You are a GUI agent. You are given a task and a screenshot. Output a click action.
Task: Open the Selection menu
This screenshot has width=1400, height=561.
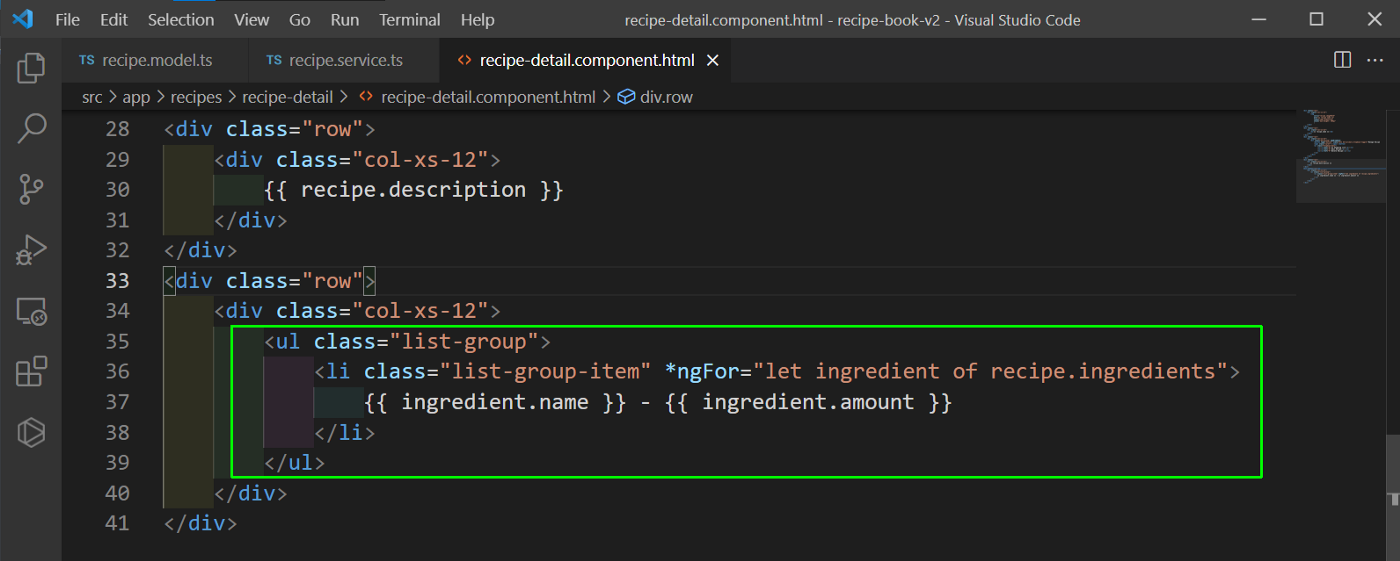pos(181,19)
